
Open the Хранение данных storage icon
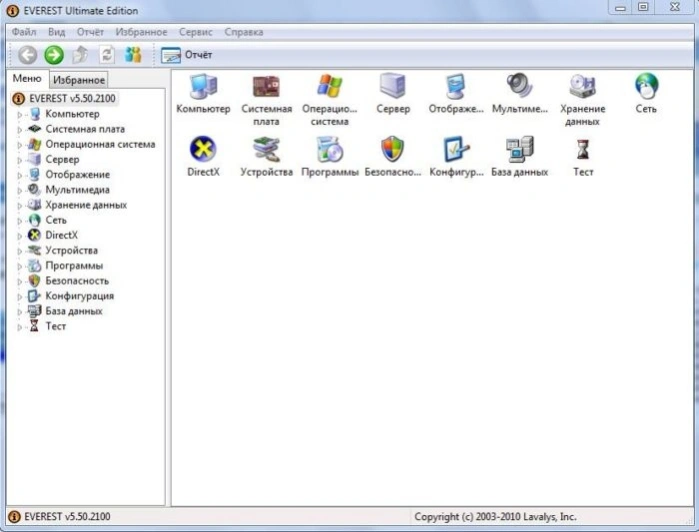tap(582, 86)
